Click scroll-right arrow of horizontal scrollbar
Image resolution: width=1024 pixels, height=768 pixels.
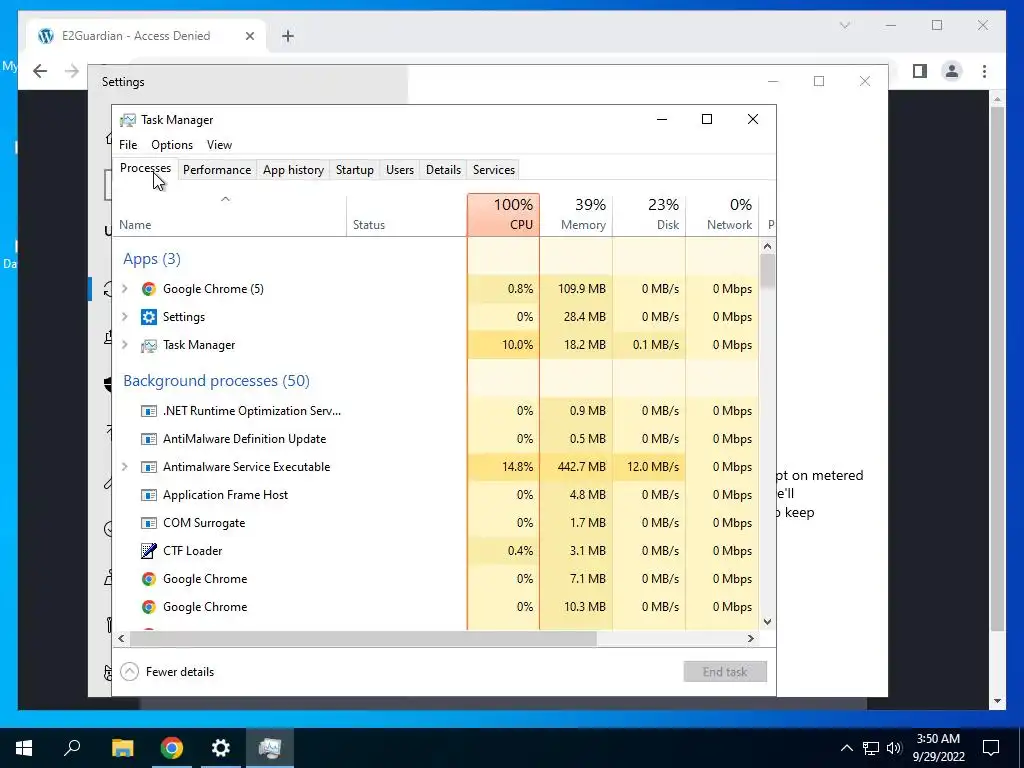750,639
